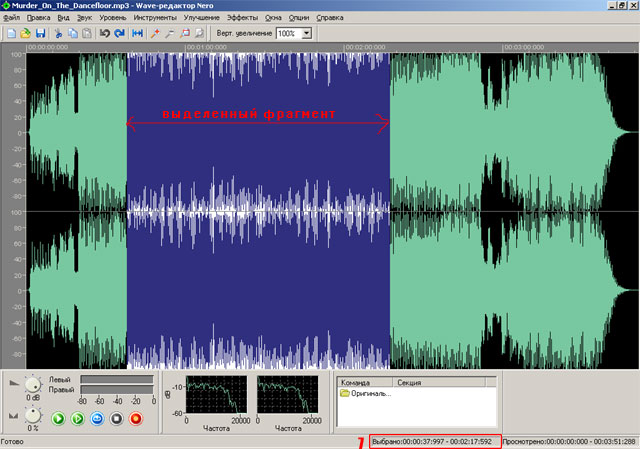Click the 00:02:00:000 mark on time ruler

tap(365, 47)
